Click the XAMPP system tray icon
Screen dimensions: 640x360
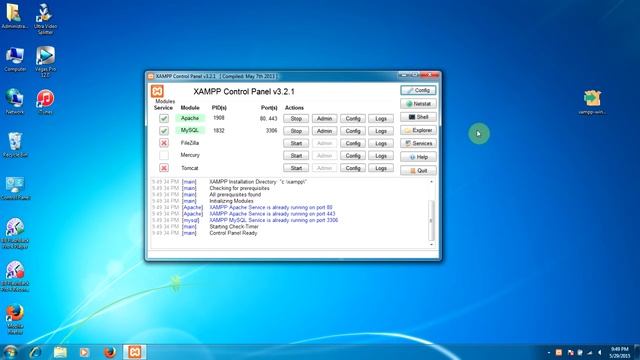[559, 353]
